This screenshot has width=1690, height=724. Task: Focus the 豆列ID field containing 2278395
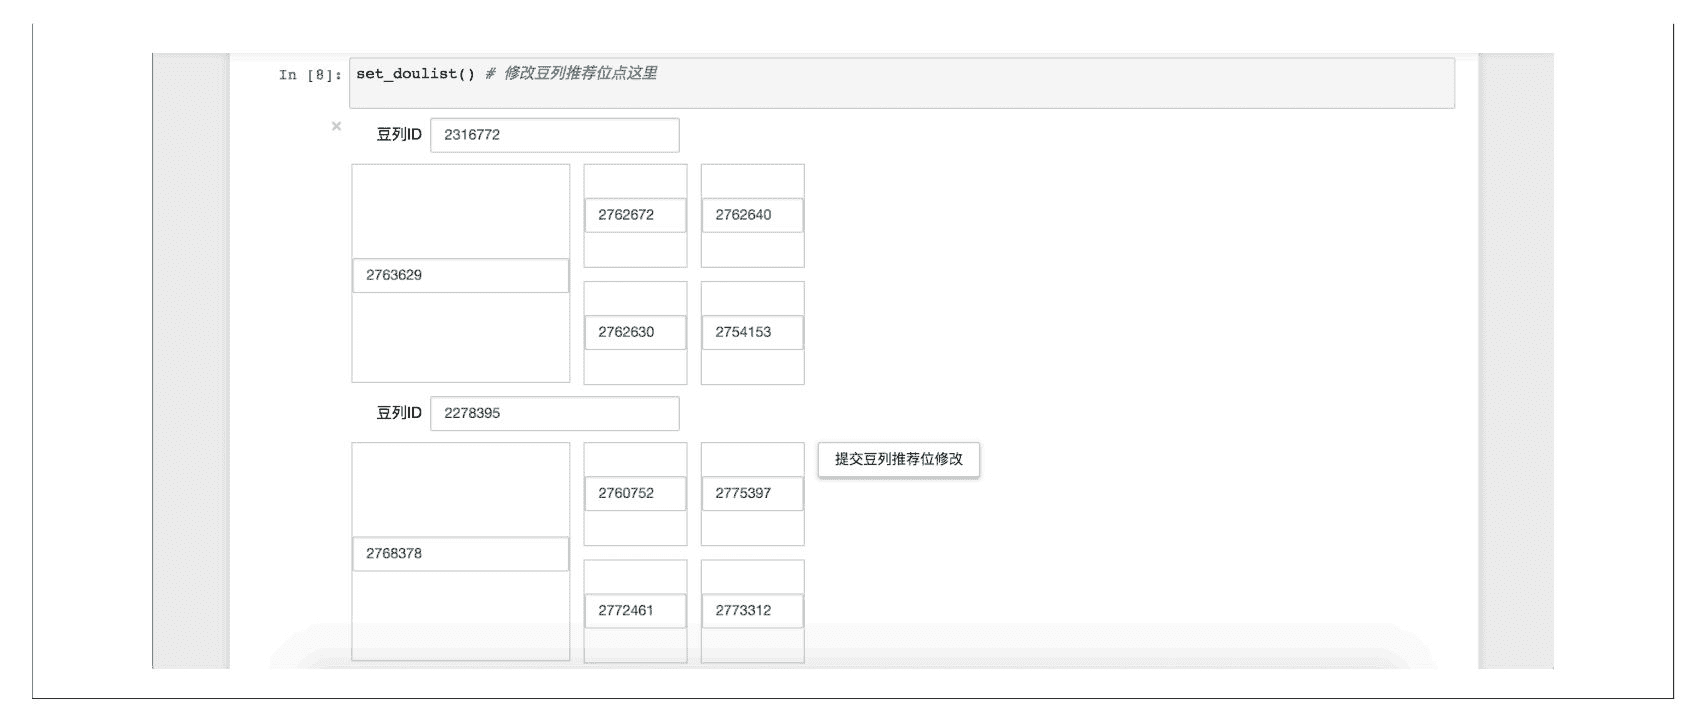click(554, 413)
